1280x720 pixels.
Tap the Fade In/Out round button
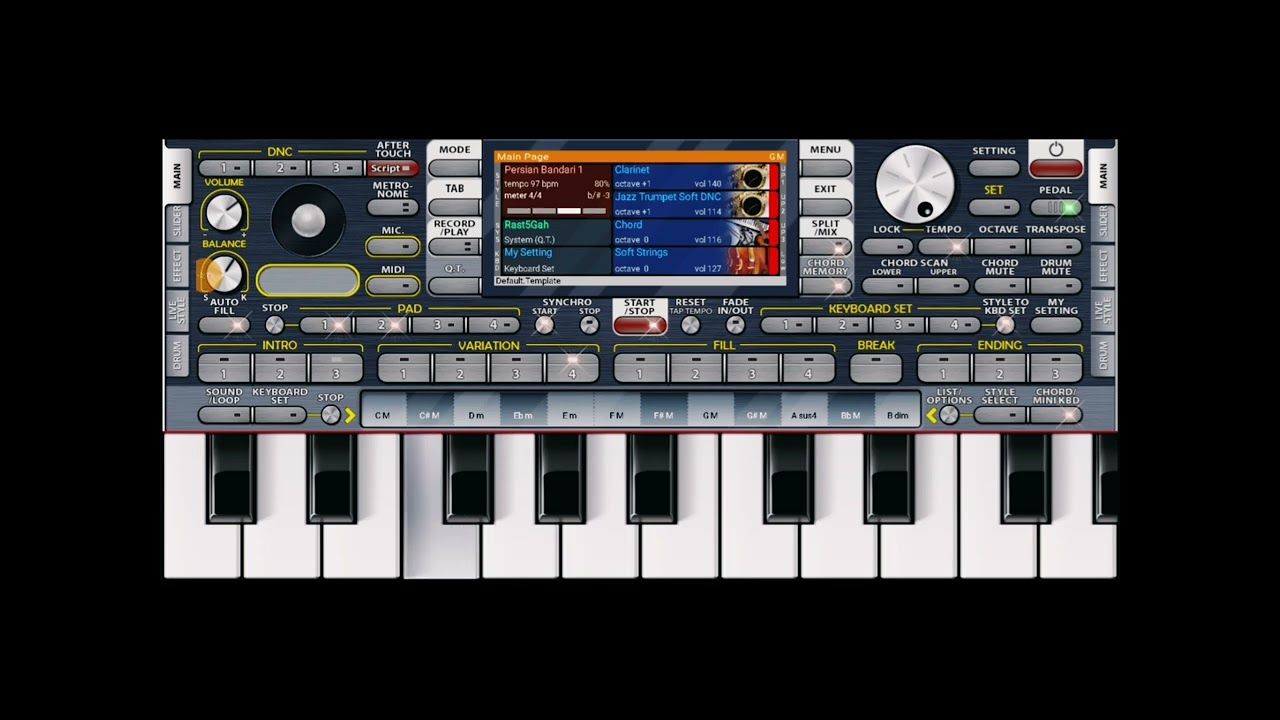coord(736,325)
